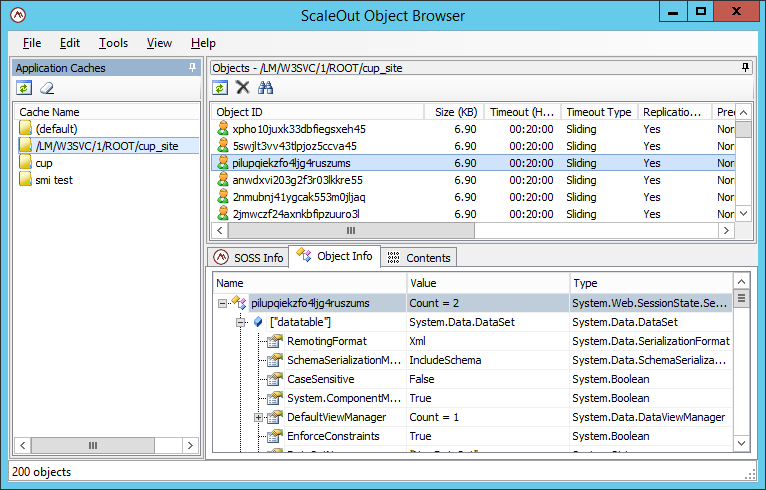Open the binoculars find objects tool
The height and width of the screenshot is (490, 766).
(x=265, y=87)
